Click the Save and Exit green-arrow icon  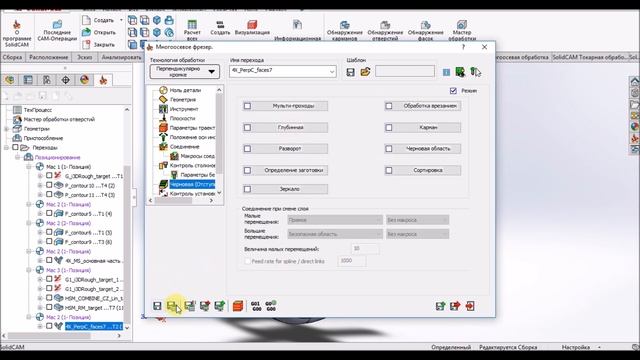click(x=440, y=306)
